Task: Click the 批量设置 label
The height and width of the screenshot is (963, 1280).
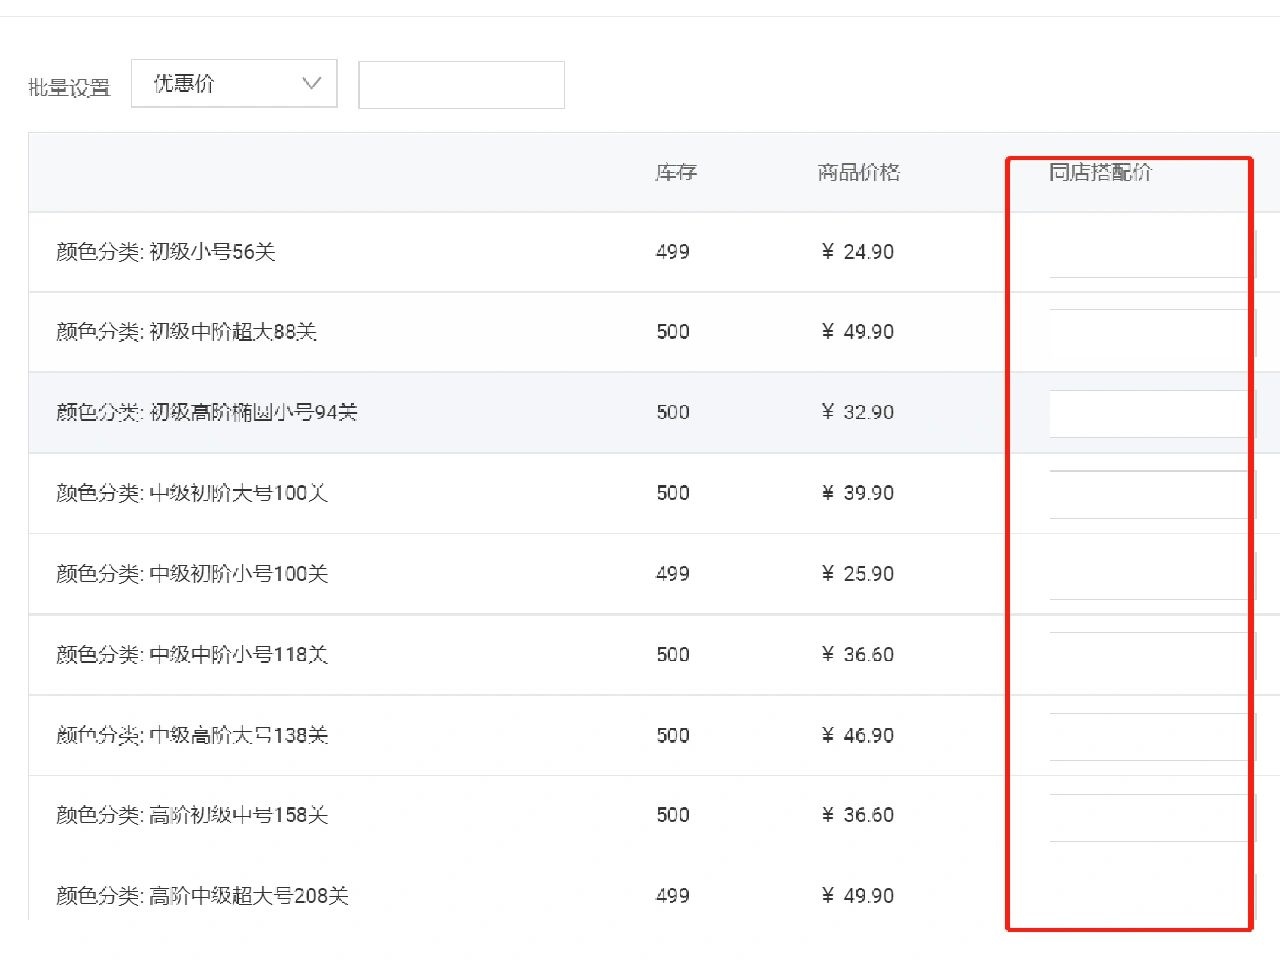Action: [69, 87]
